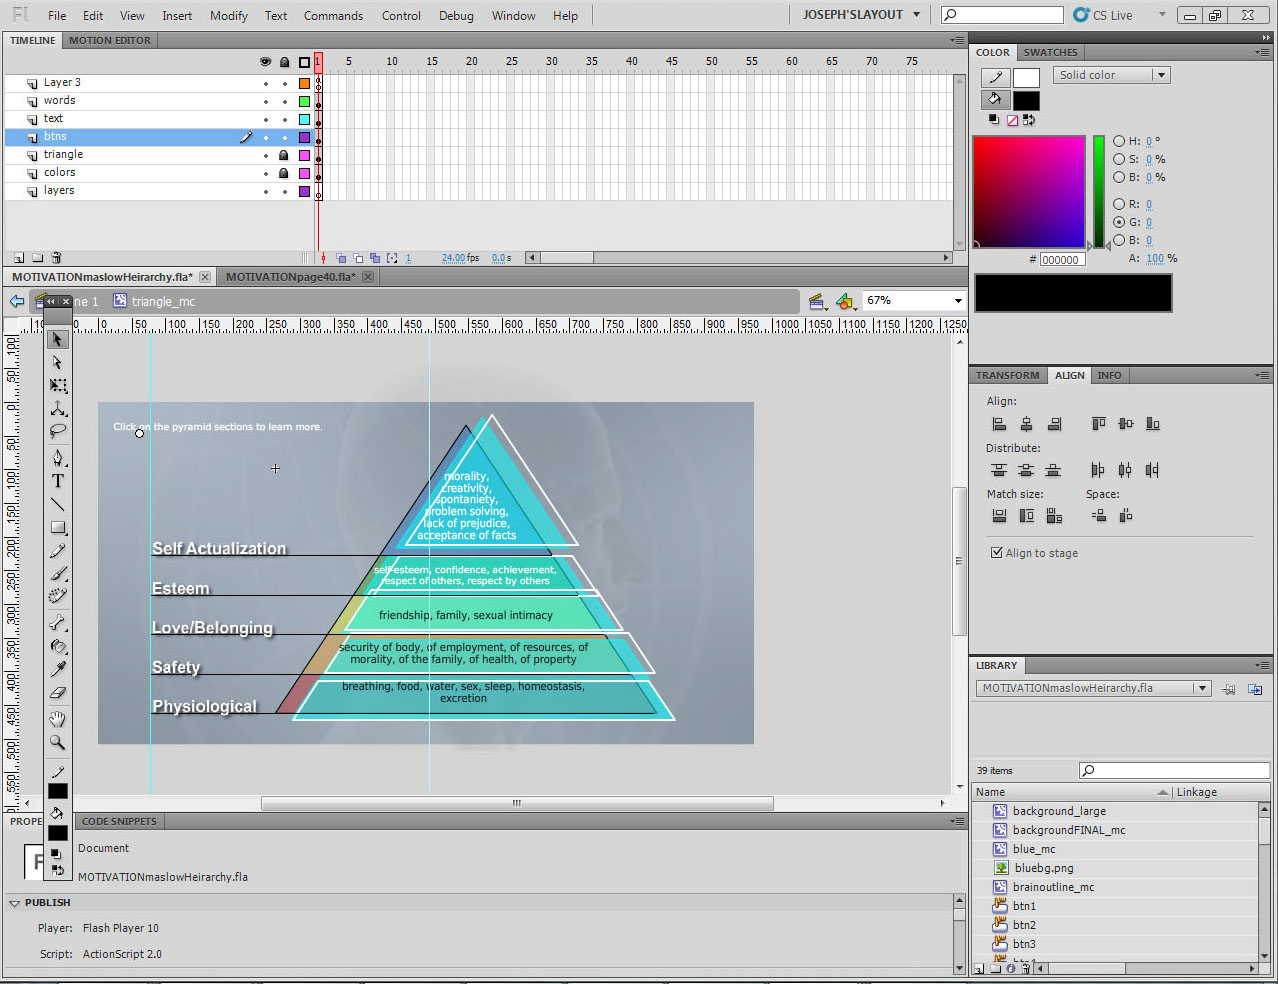Switch to the Motion Editor tab
Viewport: 1278px width, 984px height.
tap(110, 40)
